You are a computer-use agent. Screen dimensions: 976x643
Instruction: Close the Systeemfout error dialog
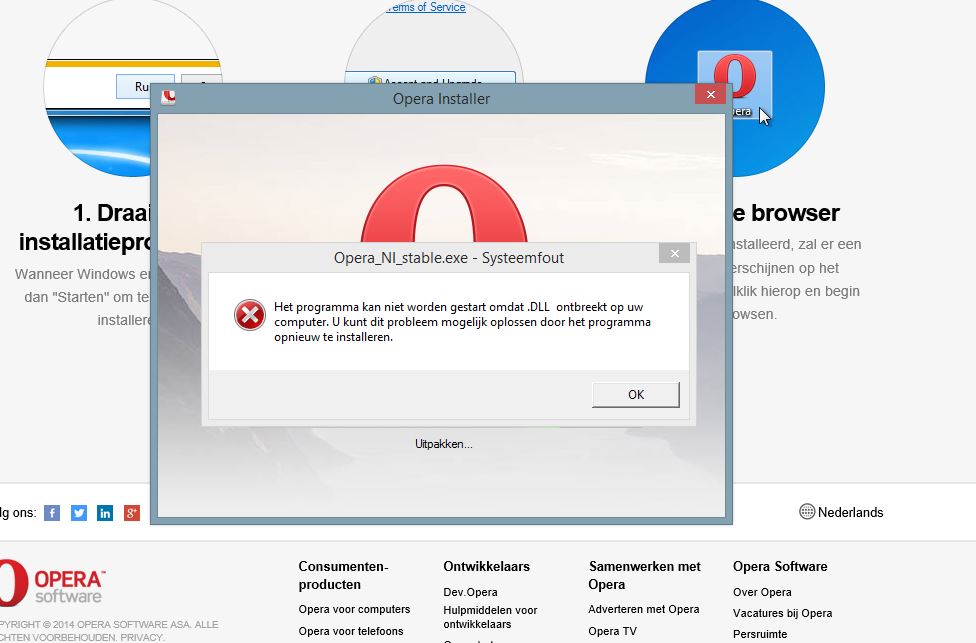(x=674, y=253)
